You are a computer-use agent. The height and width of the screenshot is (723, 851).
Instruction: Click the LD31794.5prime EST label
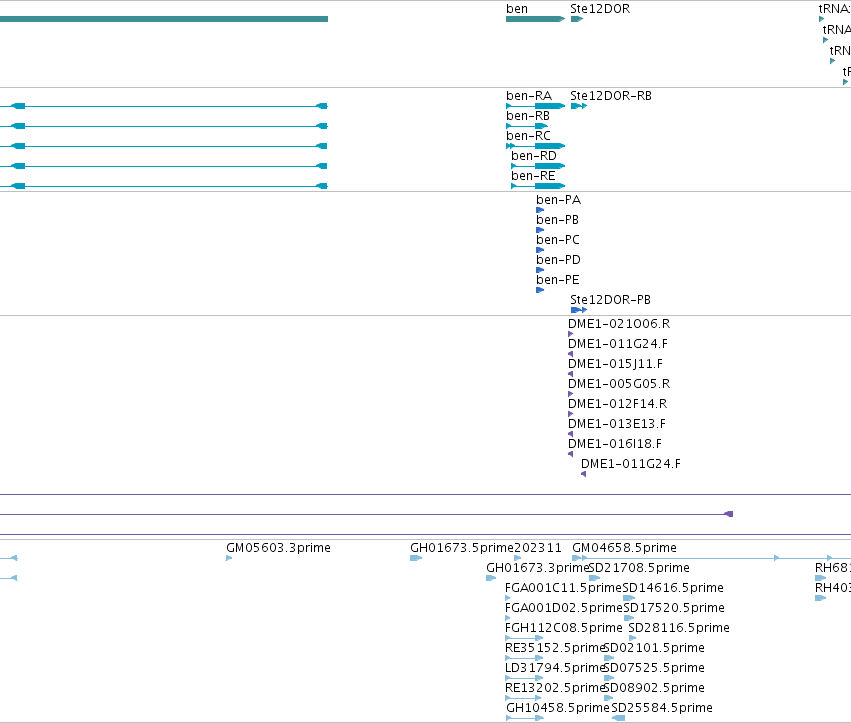point(554,668)
